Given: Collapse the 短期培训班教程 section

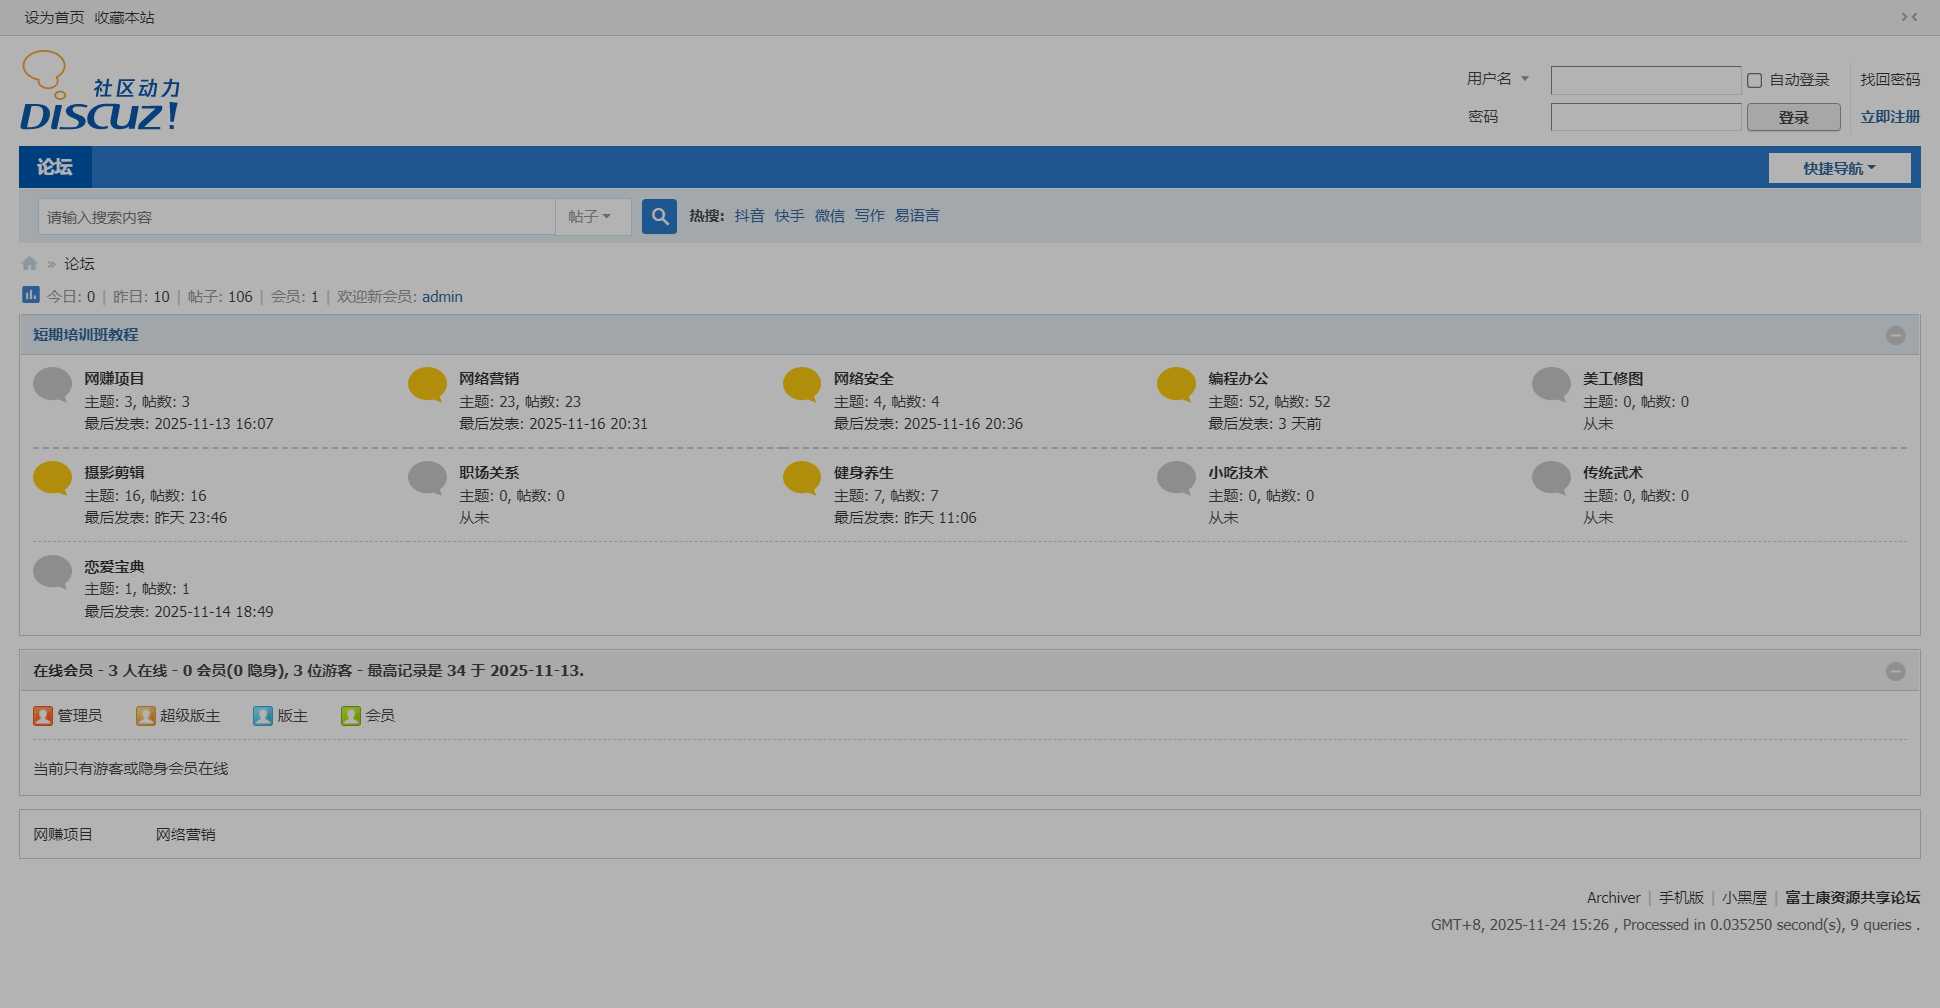Looking at the screenshot, I should coord(1895,336).
